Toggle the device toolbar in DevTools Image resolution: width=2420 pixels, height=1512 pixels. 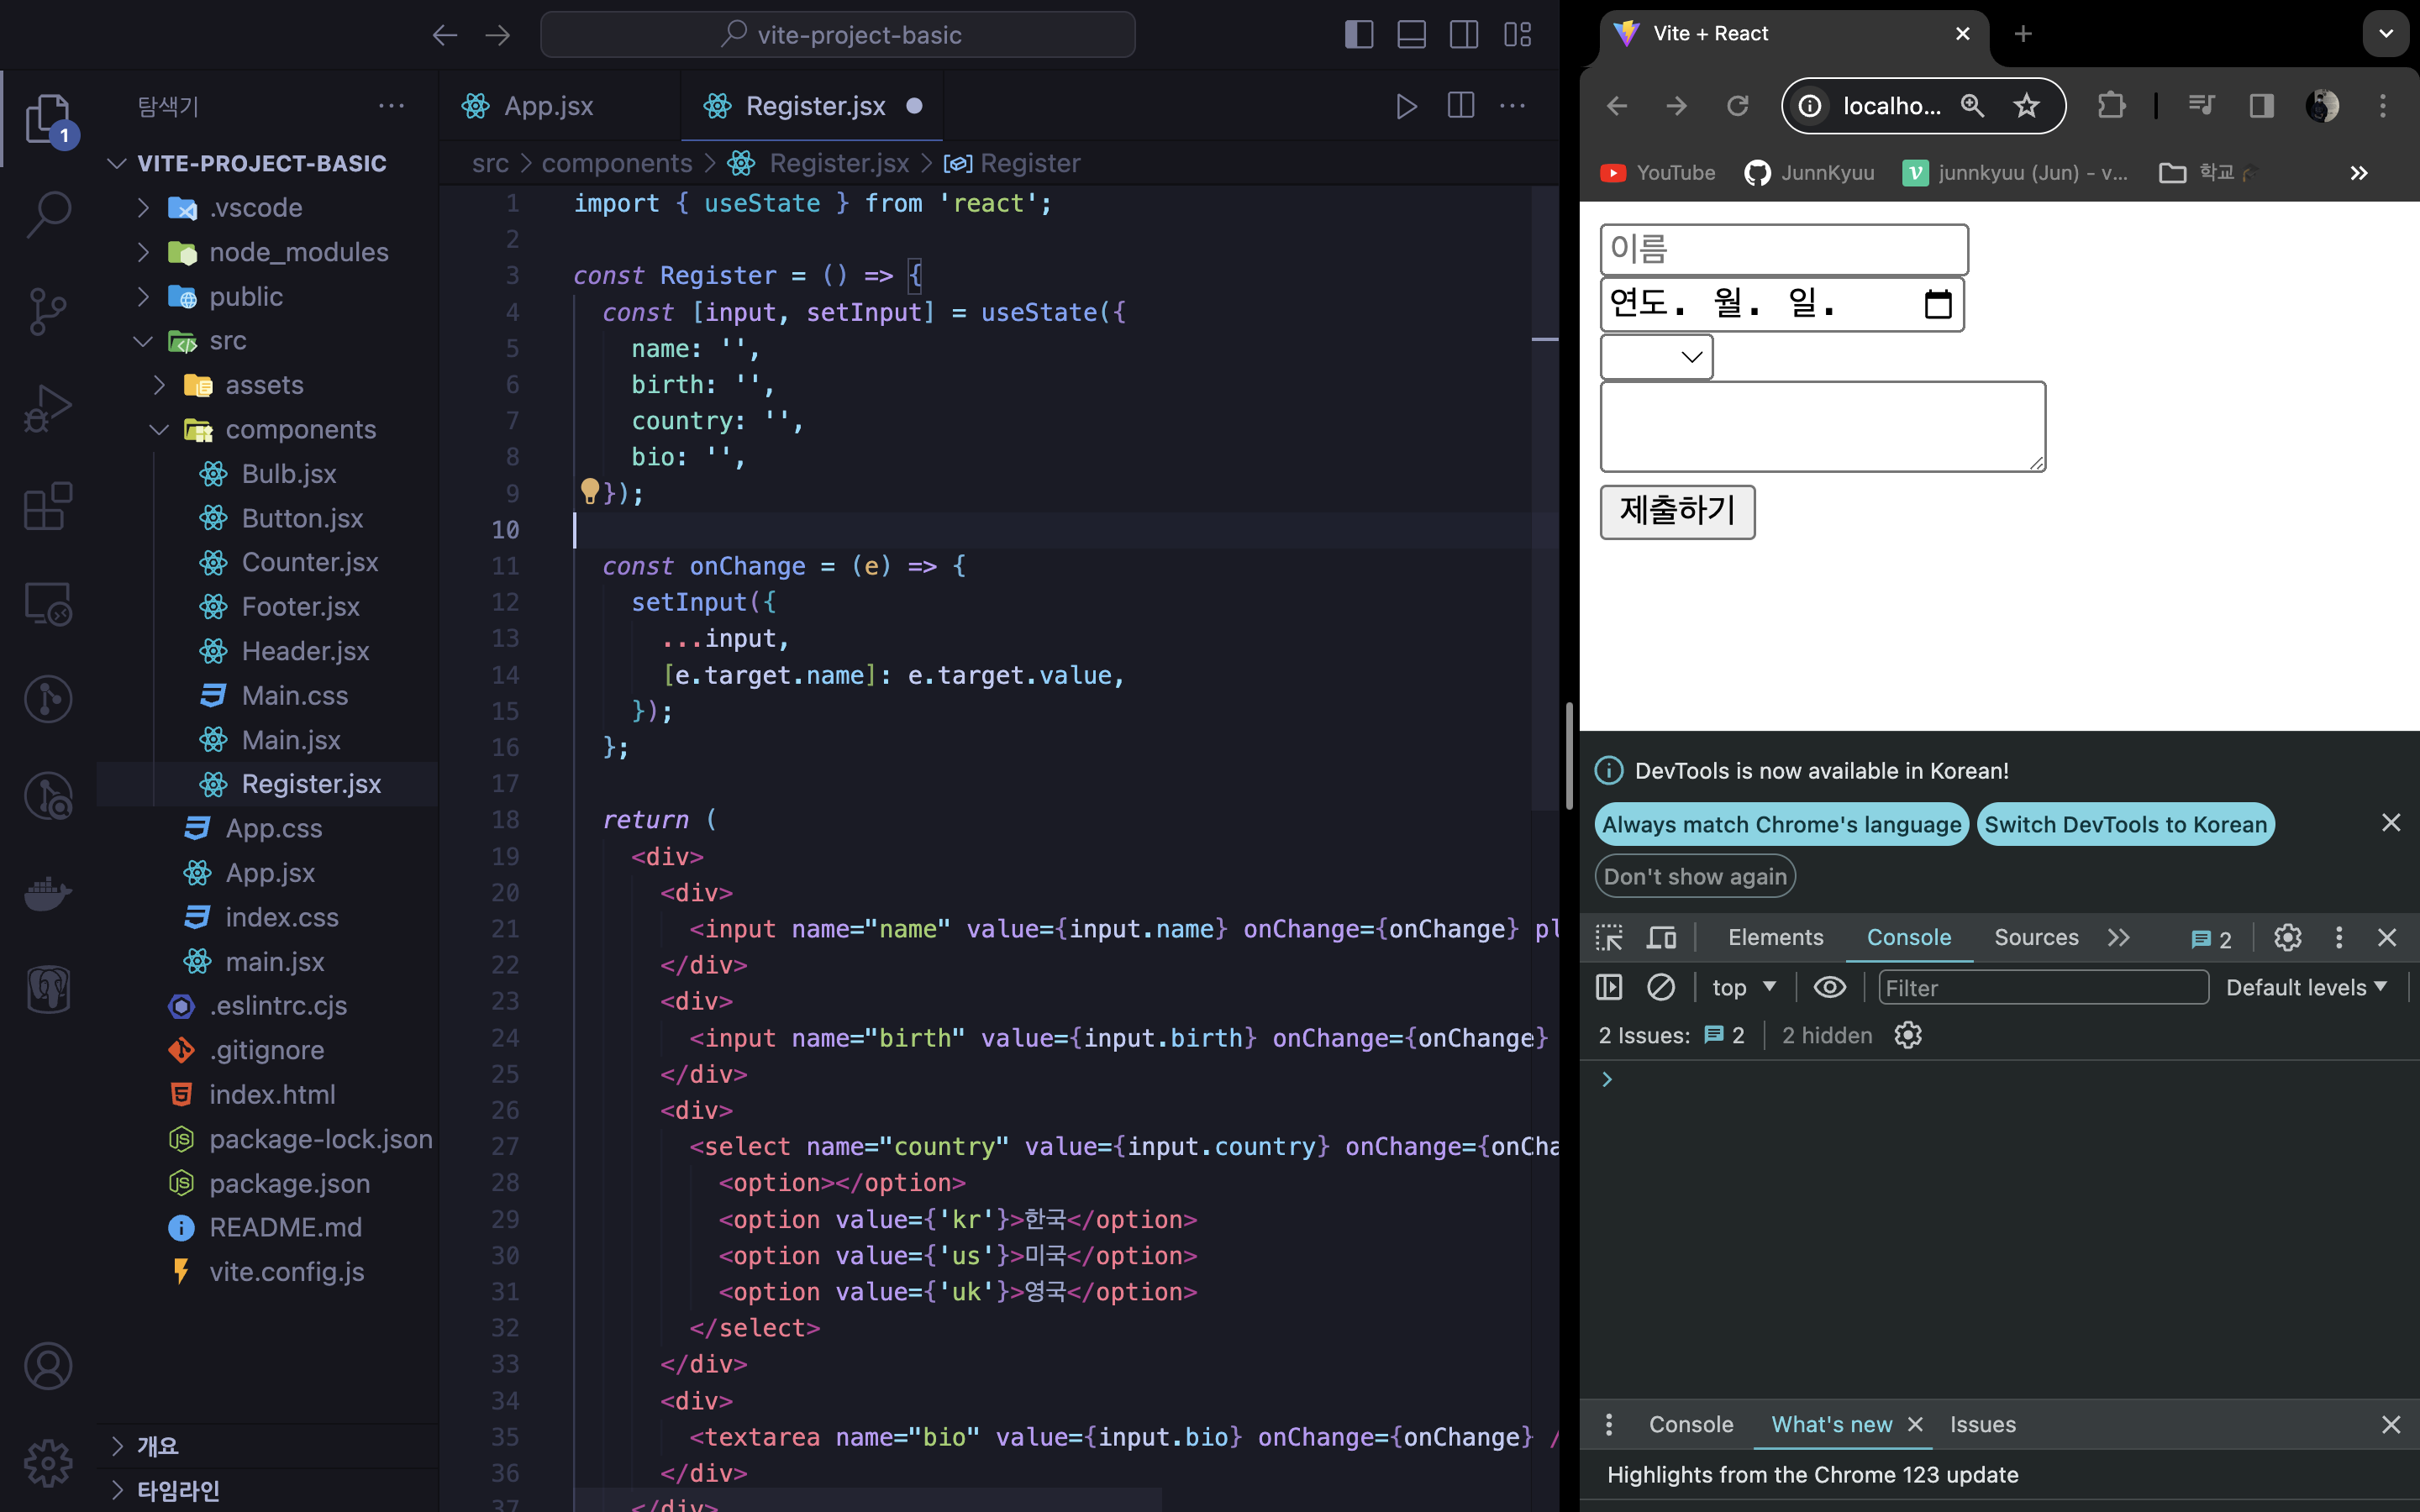[1661, 938]
